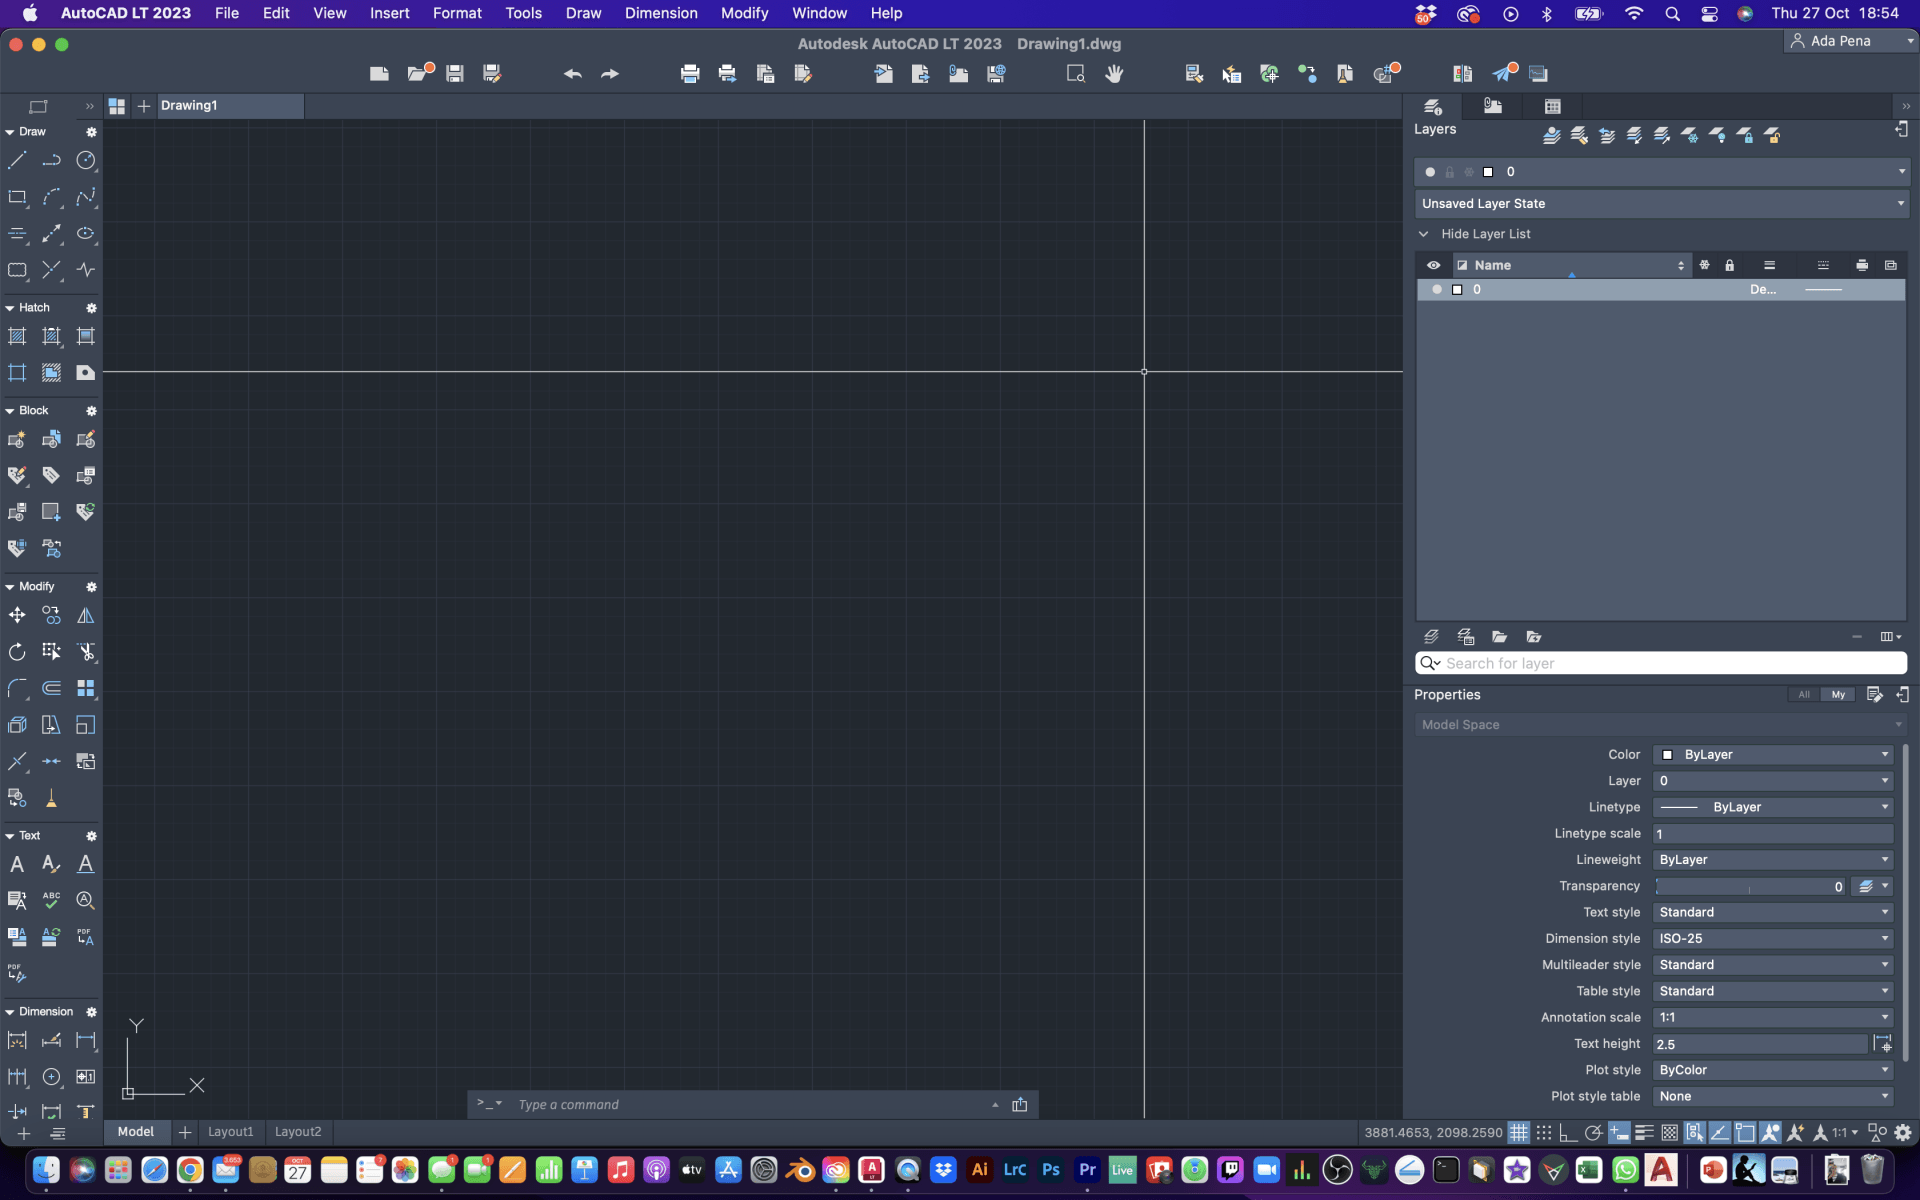
Task: Select the Rotate tool in the Modify panel
Action: [x=17, y=651]
